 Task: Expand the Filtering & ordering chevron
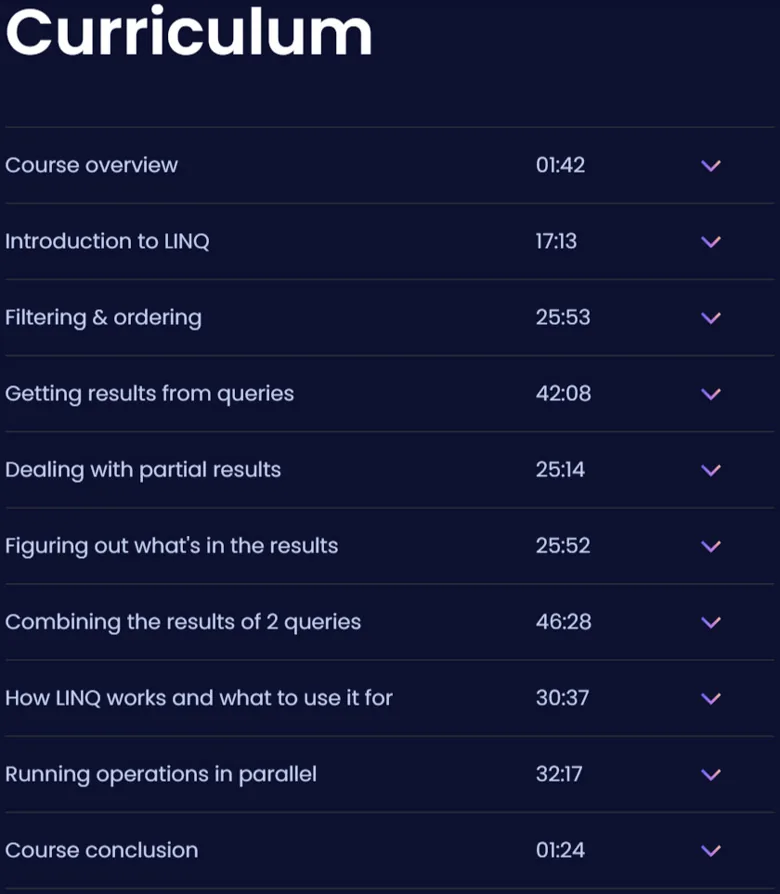(710, 318)
